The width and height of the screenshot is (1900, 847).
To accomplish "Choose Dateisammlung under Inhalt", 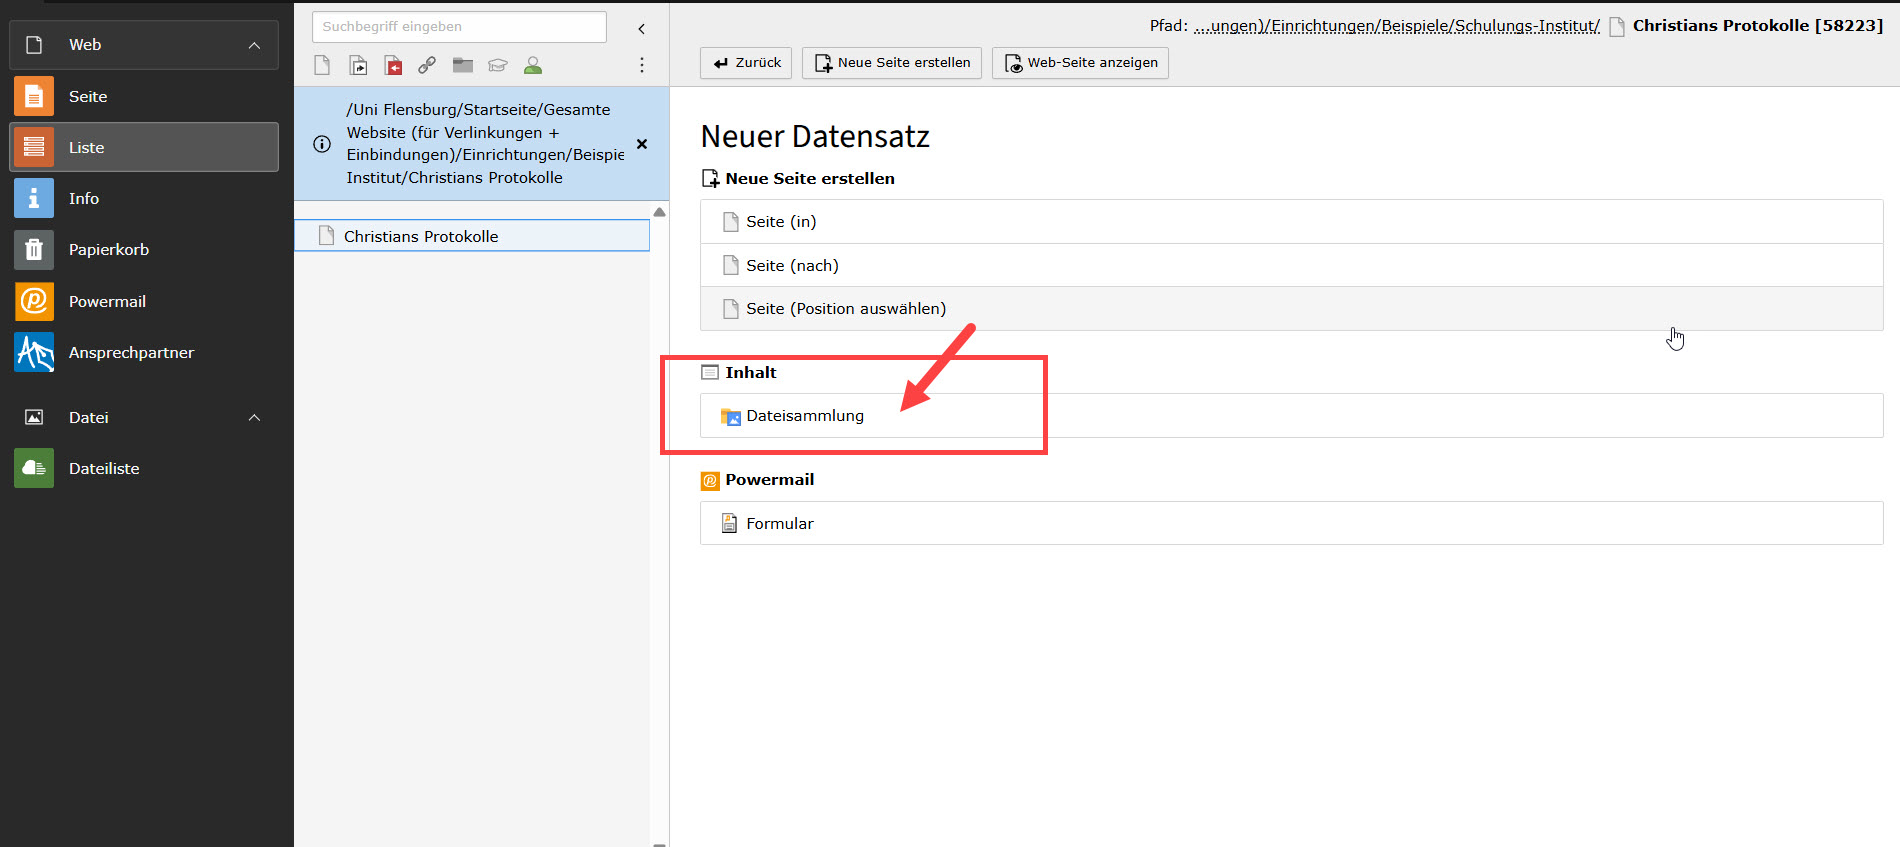I will (x=804, y=416).
